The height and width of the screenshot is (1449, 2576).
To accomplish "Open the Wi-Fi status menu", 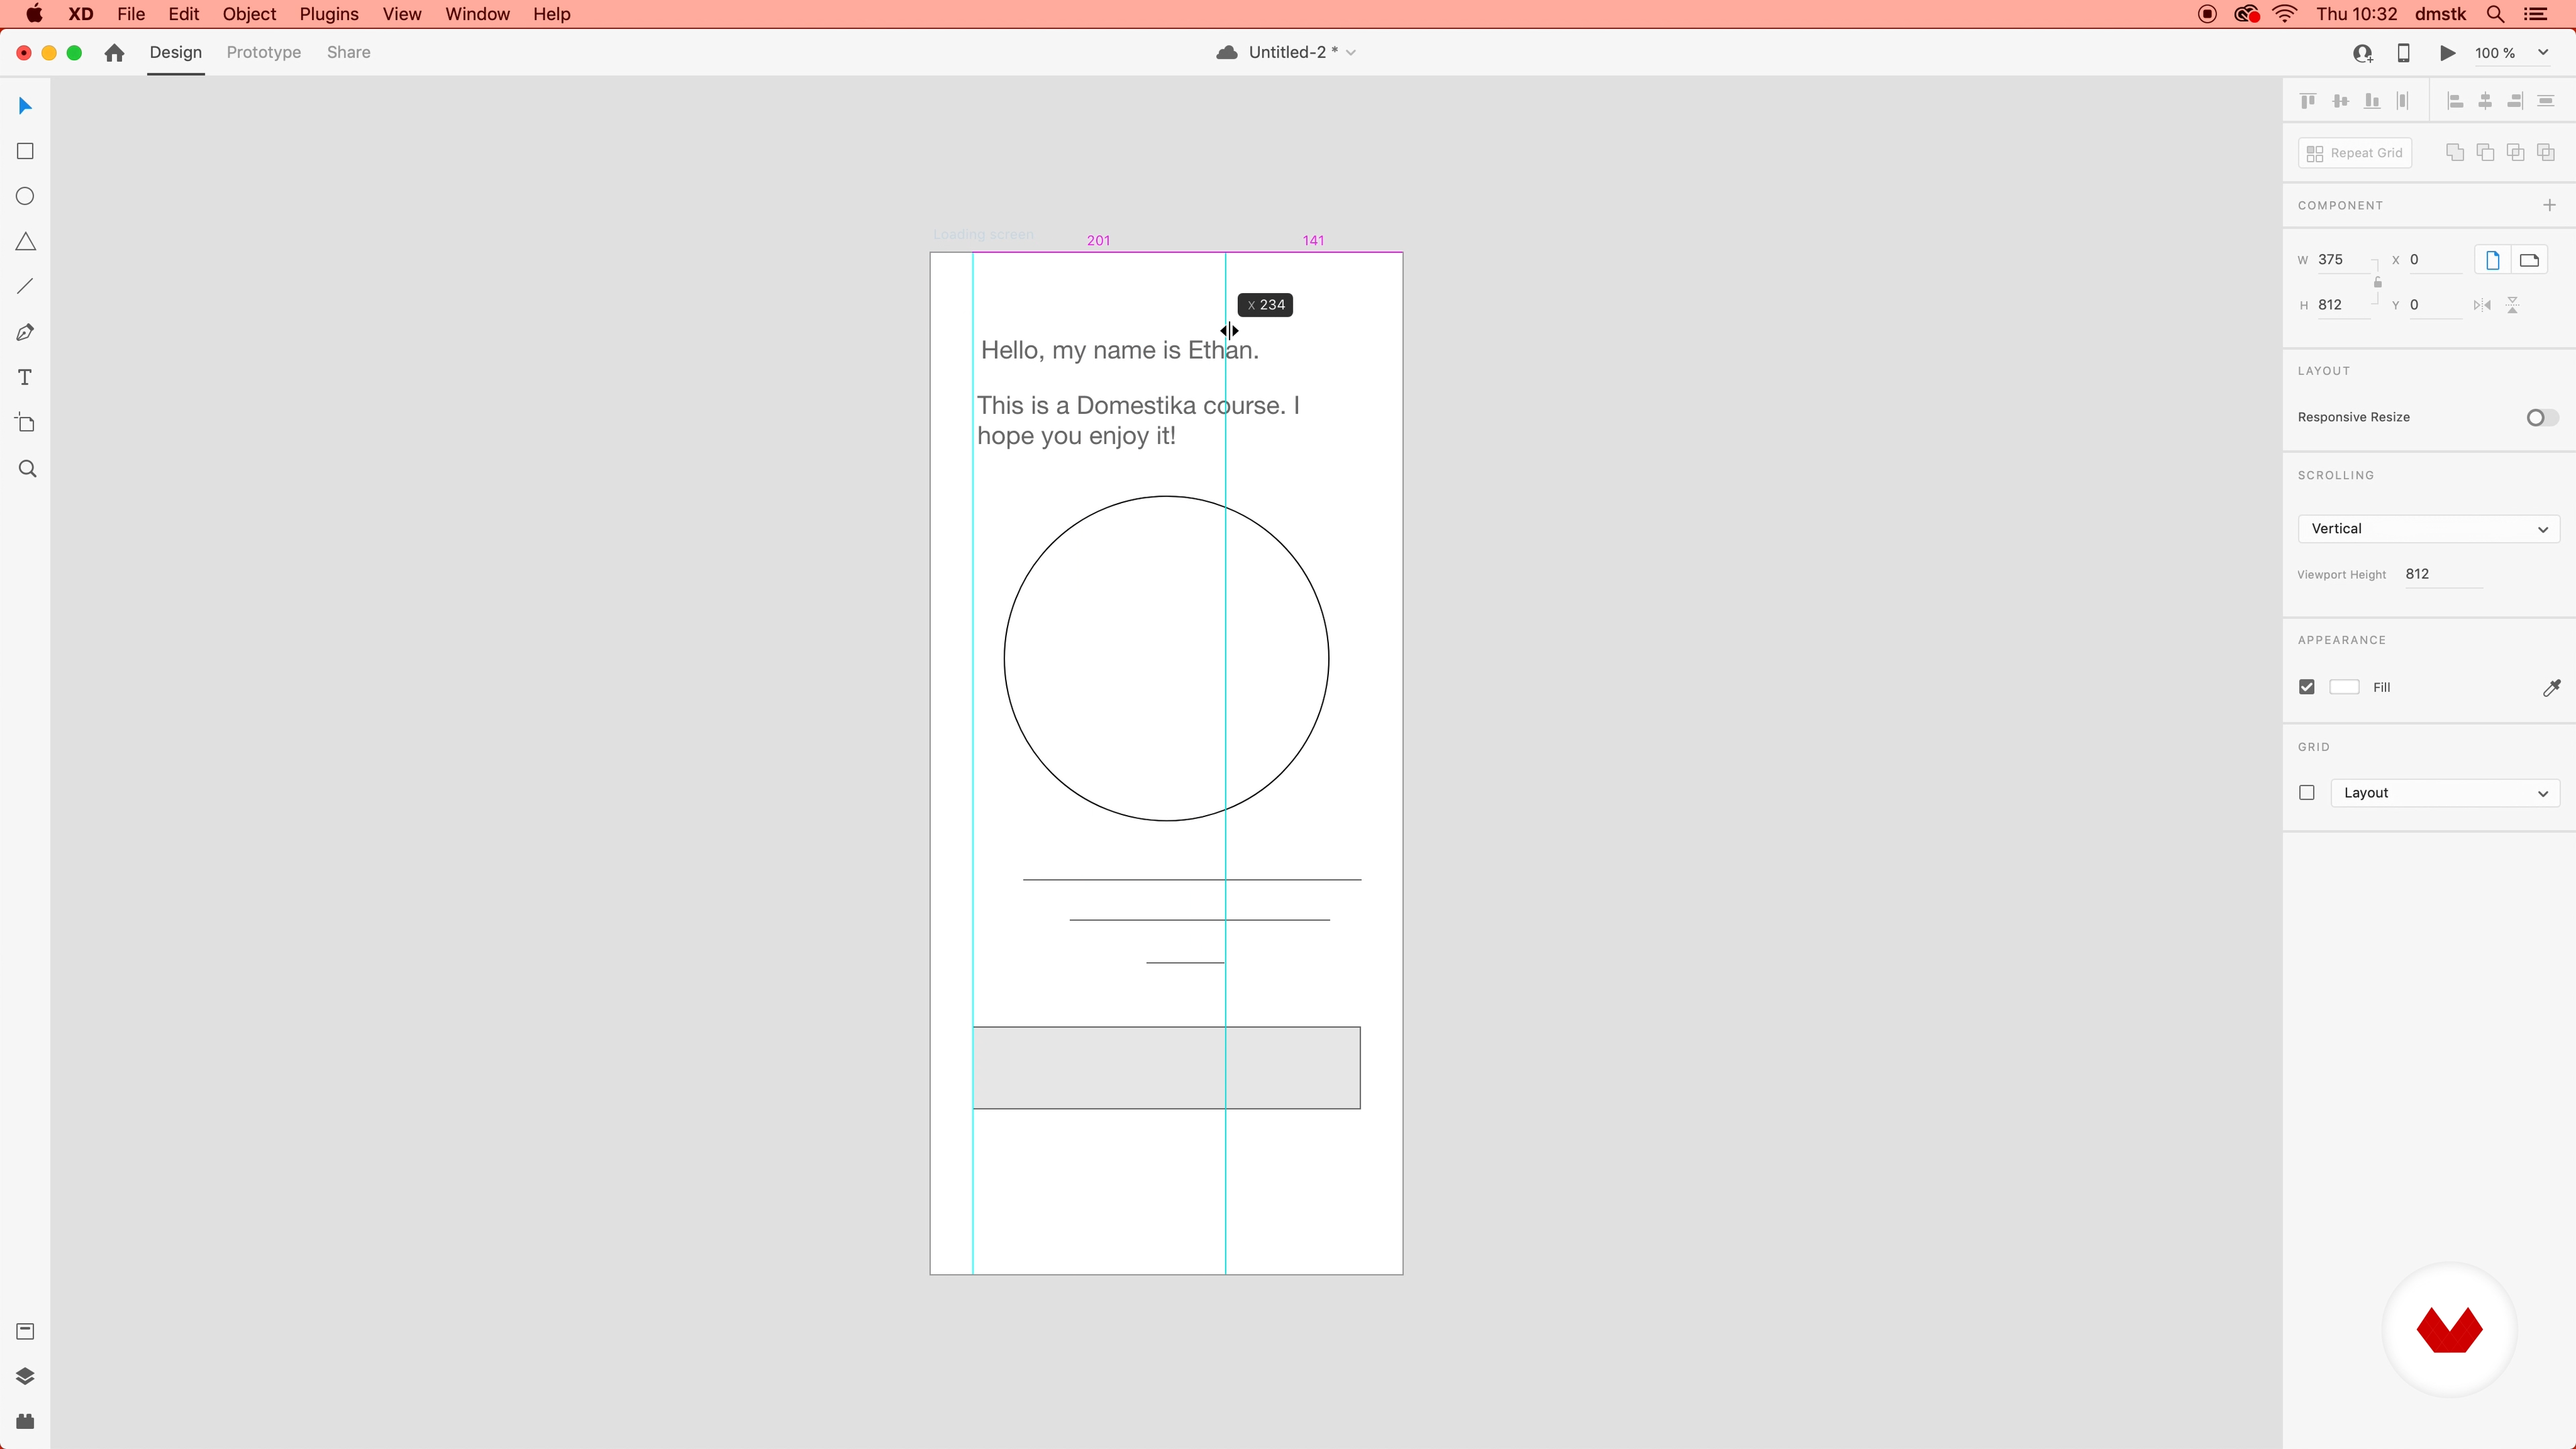I will [x=2285, y=14].
